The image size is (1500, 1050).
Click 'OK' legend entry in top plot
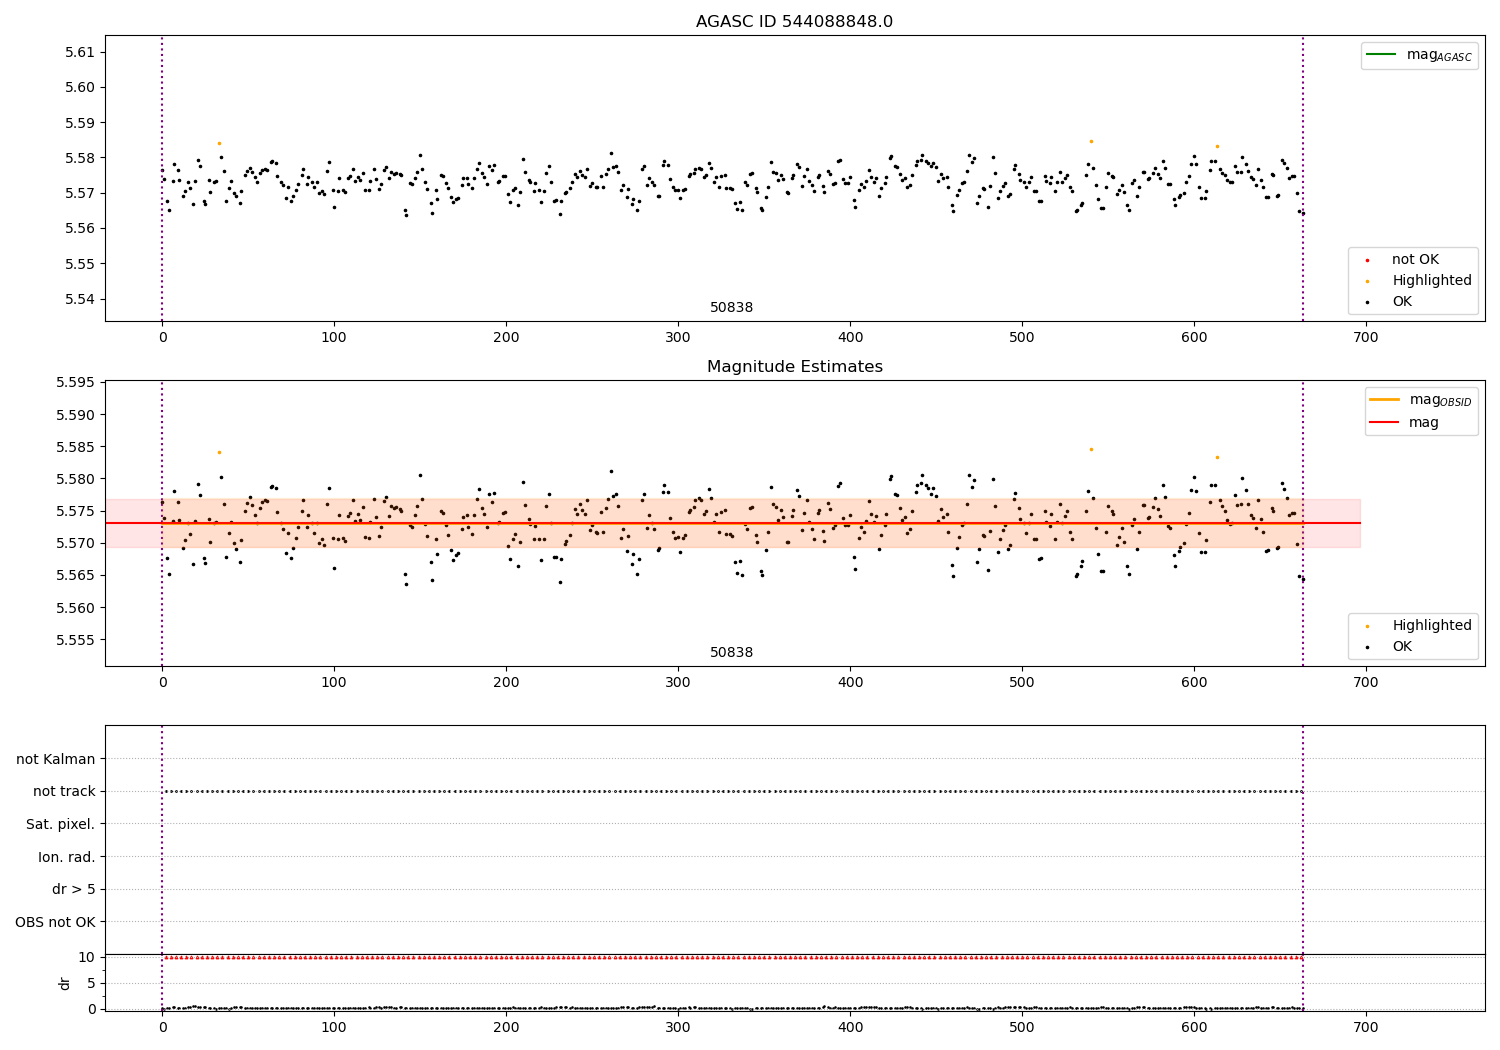click(x=1402, y=302)
